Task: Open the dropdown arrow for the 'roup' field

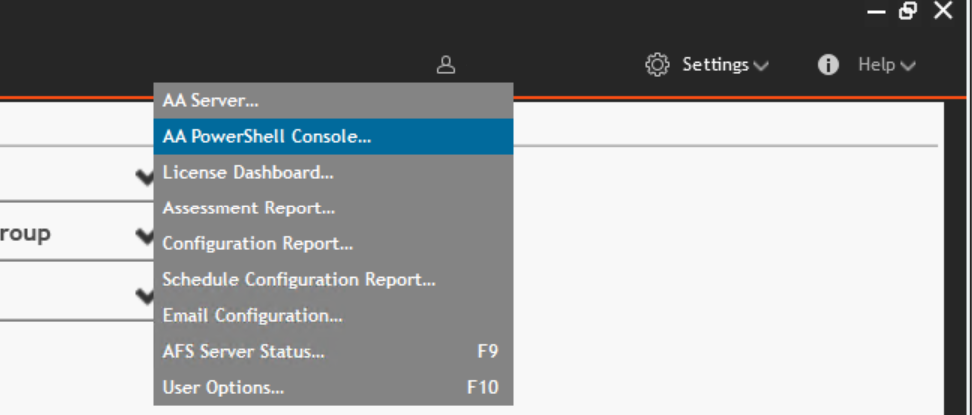Action: (x=145, y=236)
